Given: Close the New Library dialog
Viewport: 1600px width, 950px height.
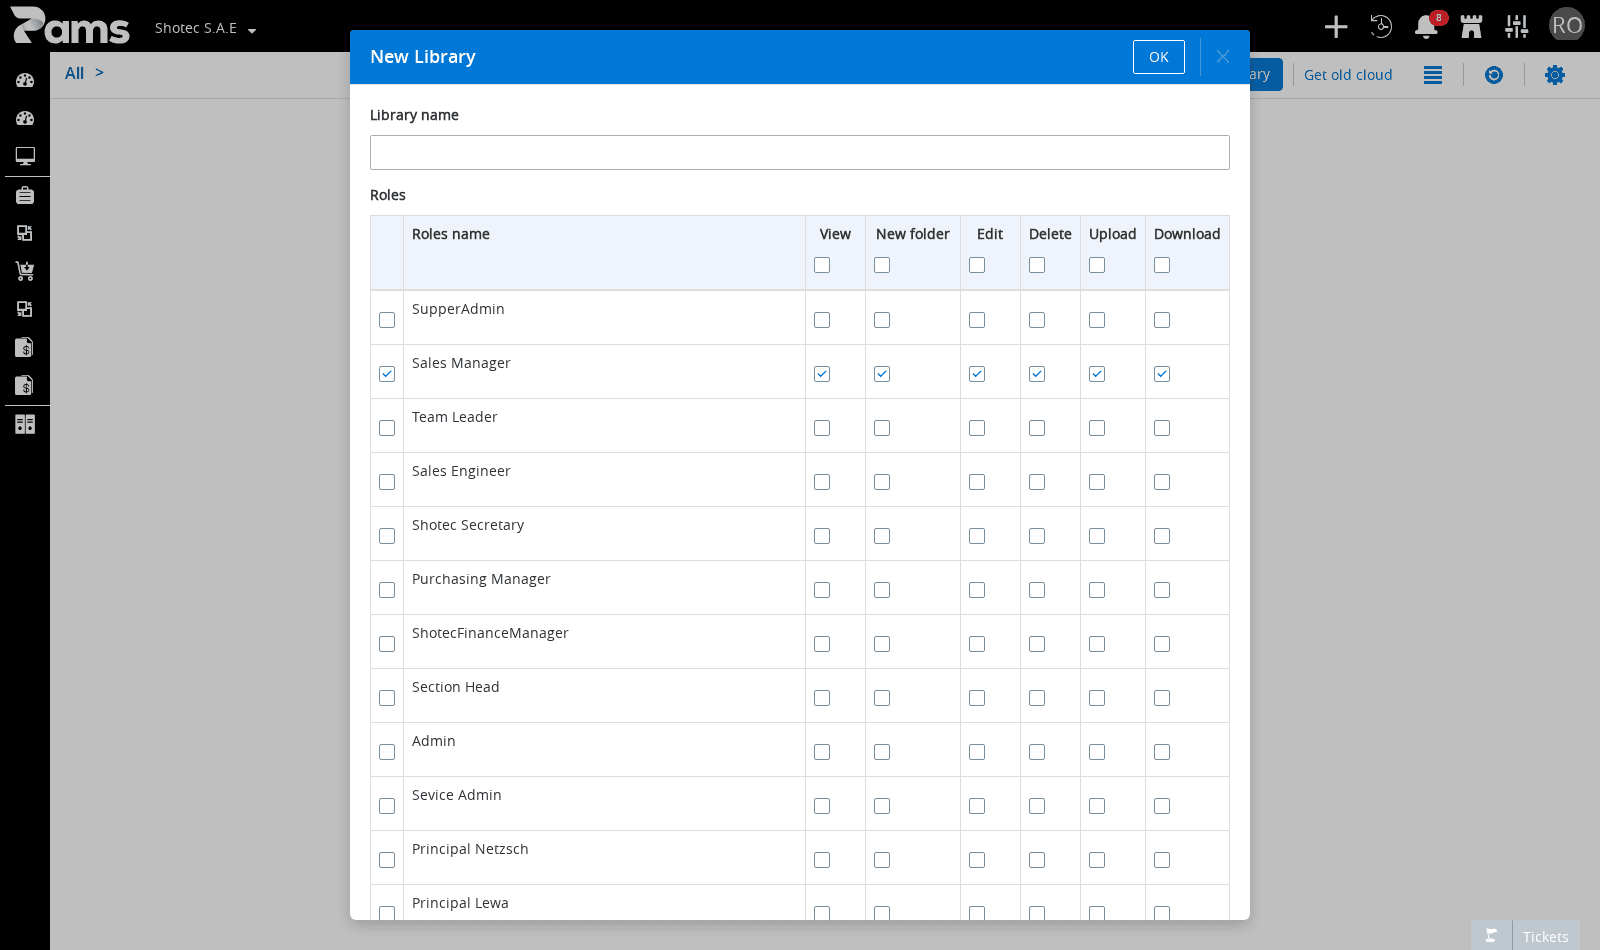Looking at the screenshot, I should pos(1223,57).
